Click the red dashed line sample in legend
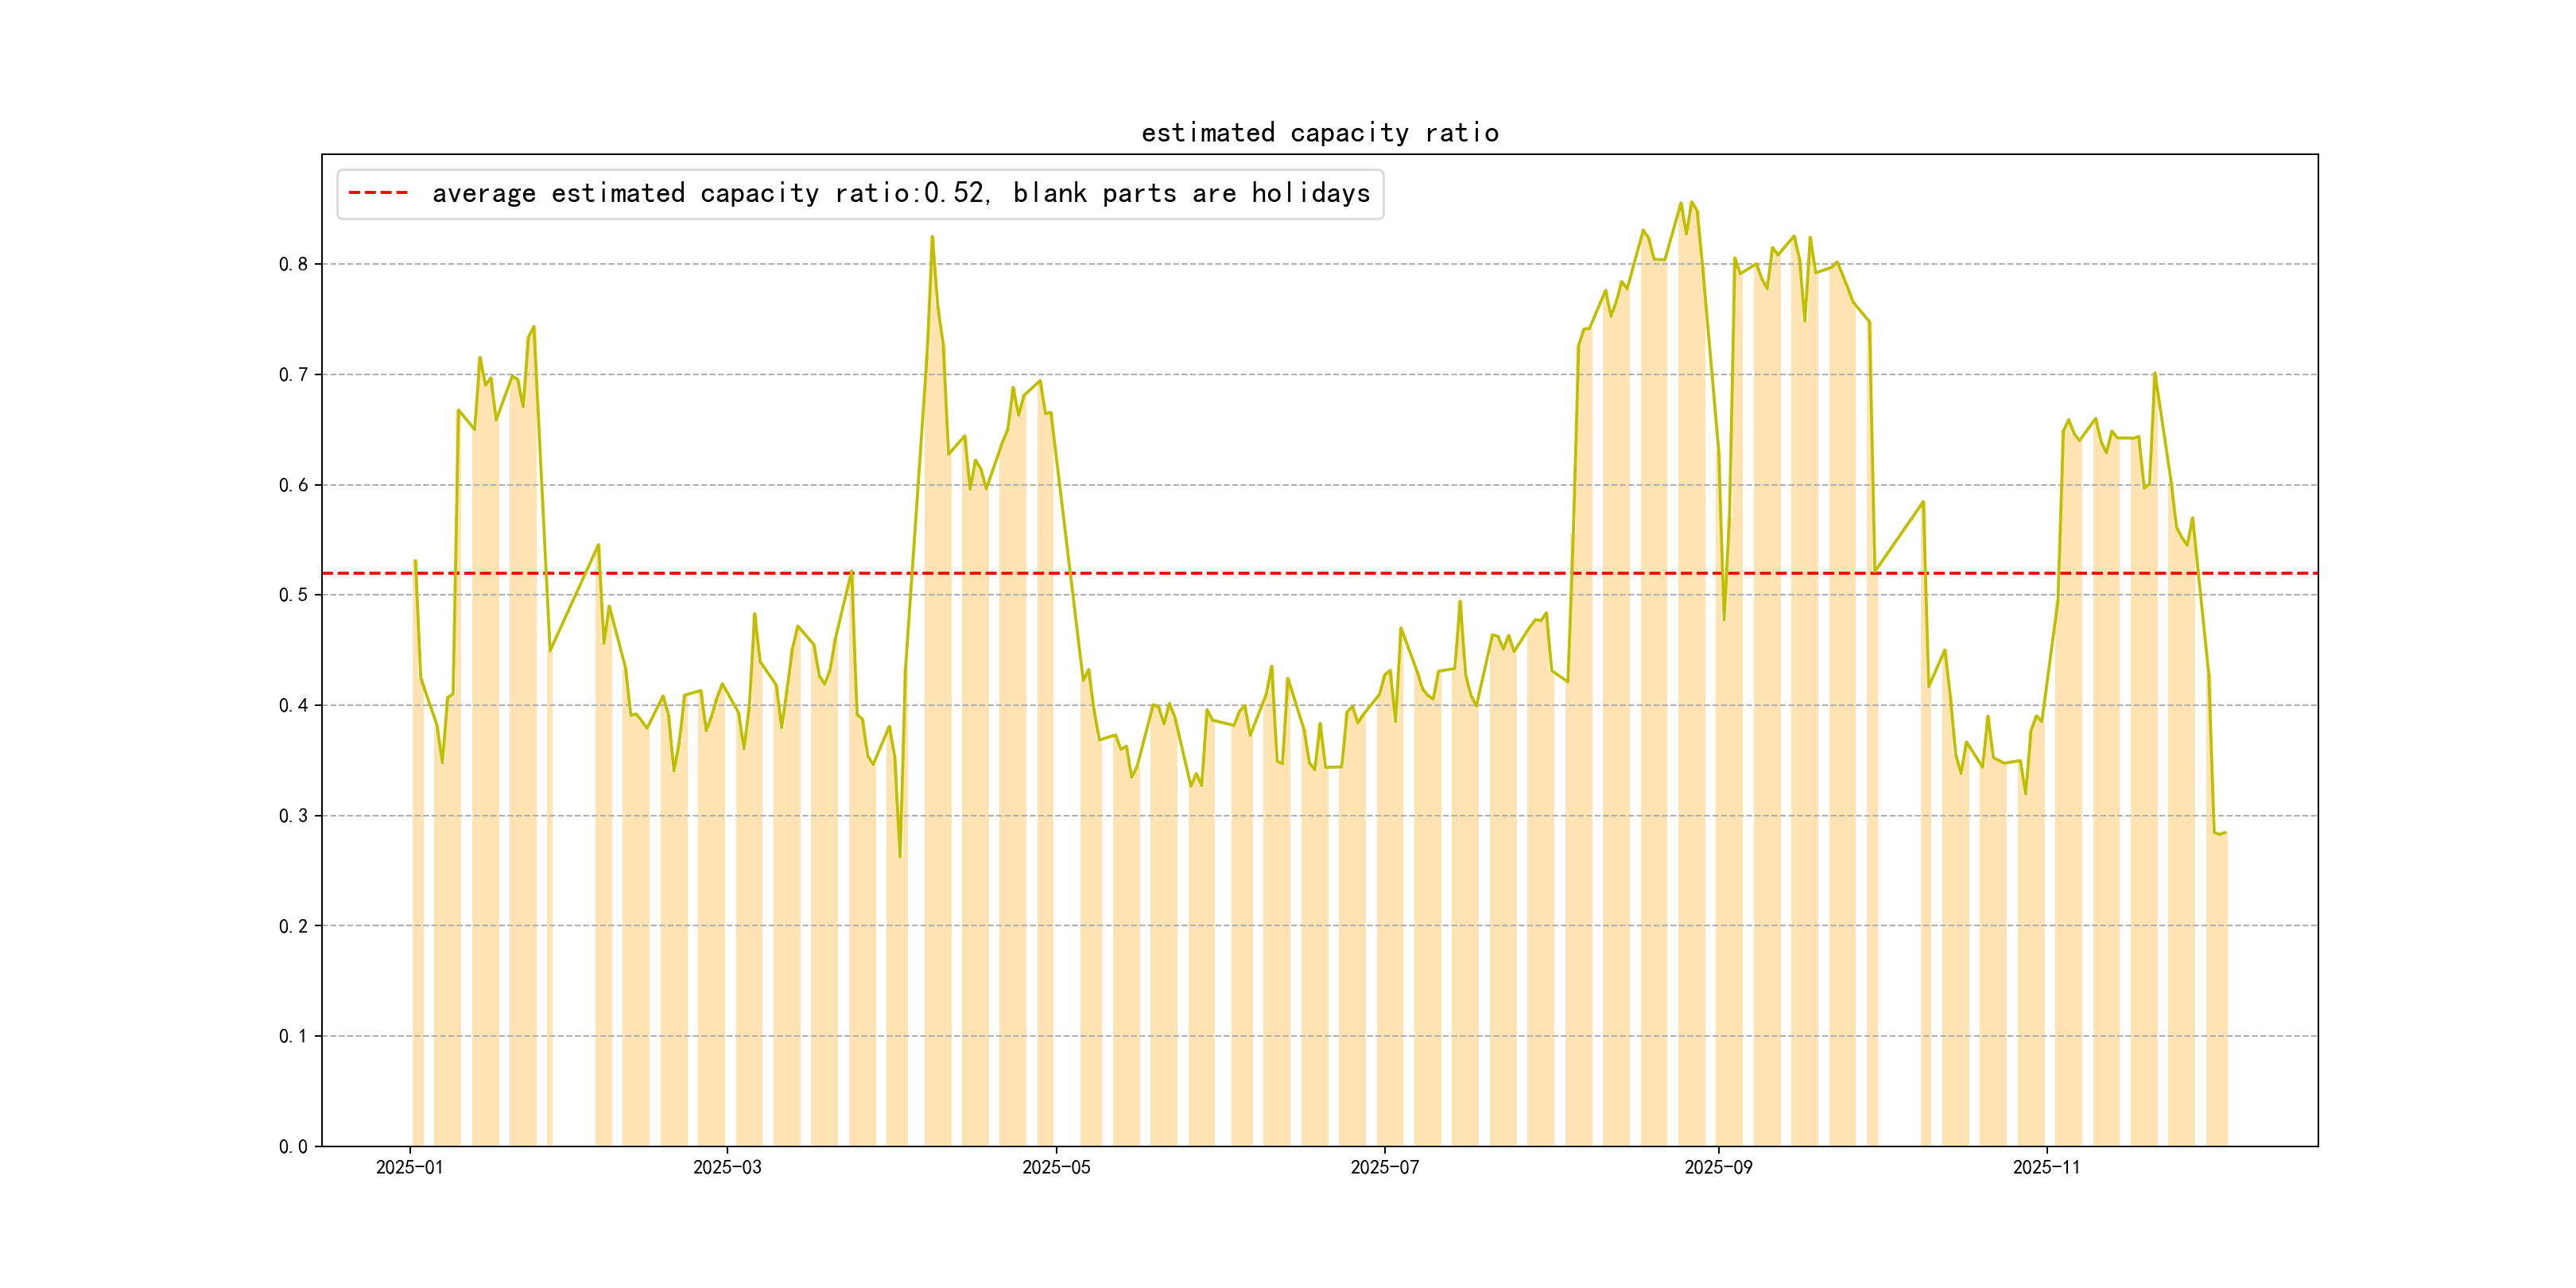The width and height of the screenshot is (2576, 1288). [x=378, y=193]
